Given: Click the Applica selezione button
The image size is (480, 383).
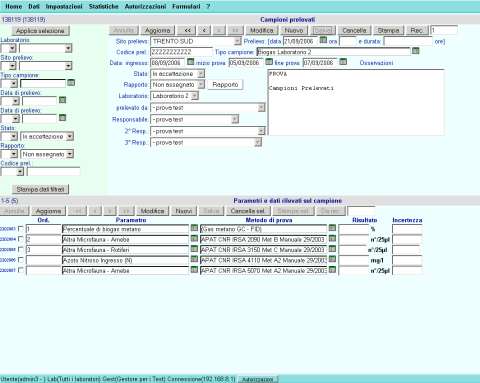Looking at the screenshot, I should point(40,31).
